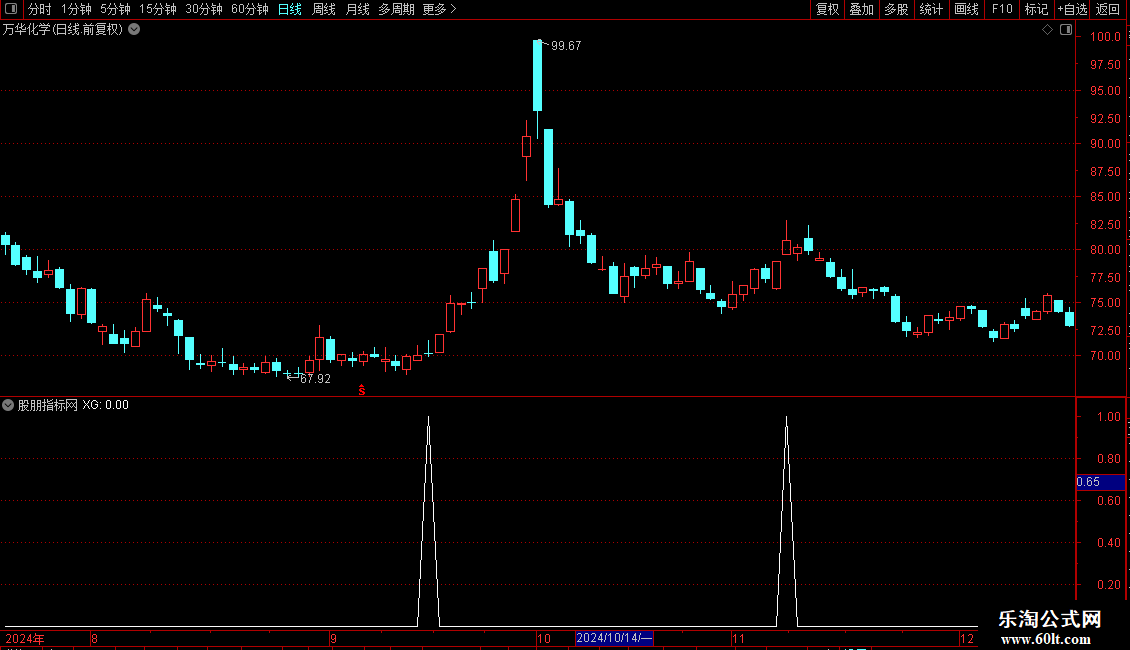Click the 叠加 overlay button
Viewport: 1130px width, 650px height.
click(x=862, y=9)
